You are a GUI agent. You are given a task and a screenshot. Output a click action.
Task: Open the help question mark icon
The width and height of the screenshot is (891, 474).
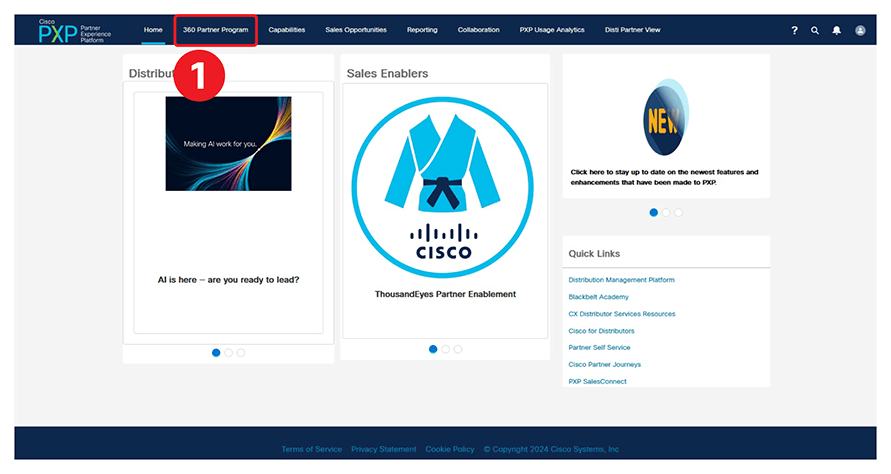[794, 31]
